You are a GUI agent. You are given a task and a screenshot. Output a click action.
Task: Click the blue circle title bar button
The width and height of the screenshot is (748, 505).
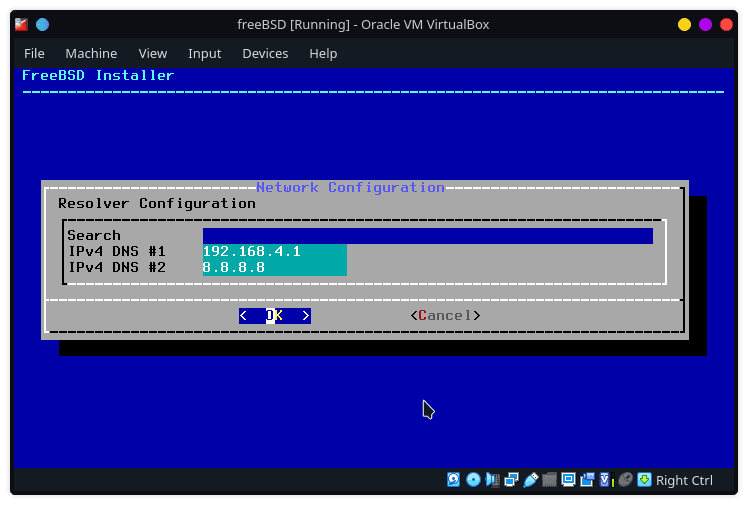coord(42,24)
